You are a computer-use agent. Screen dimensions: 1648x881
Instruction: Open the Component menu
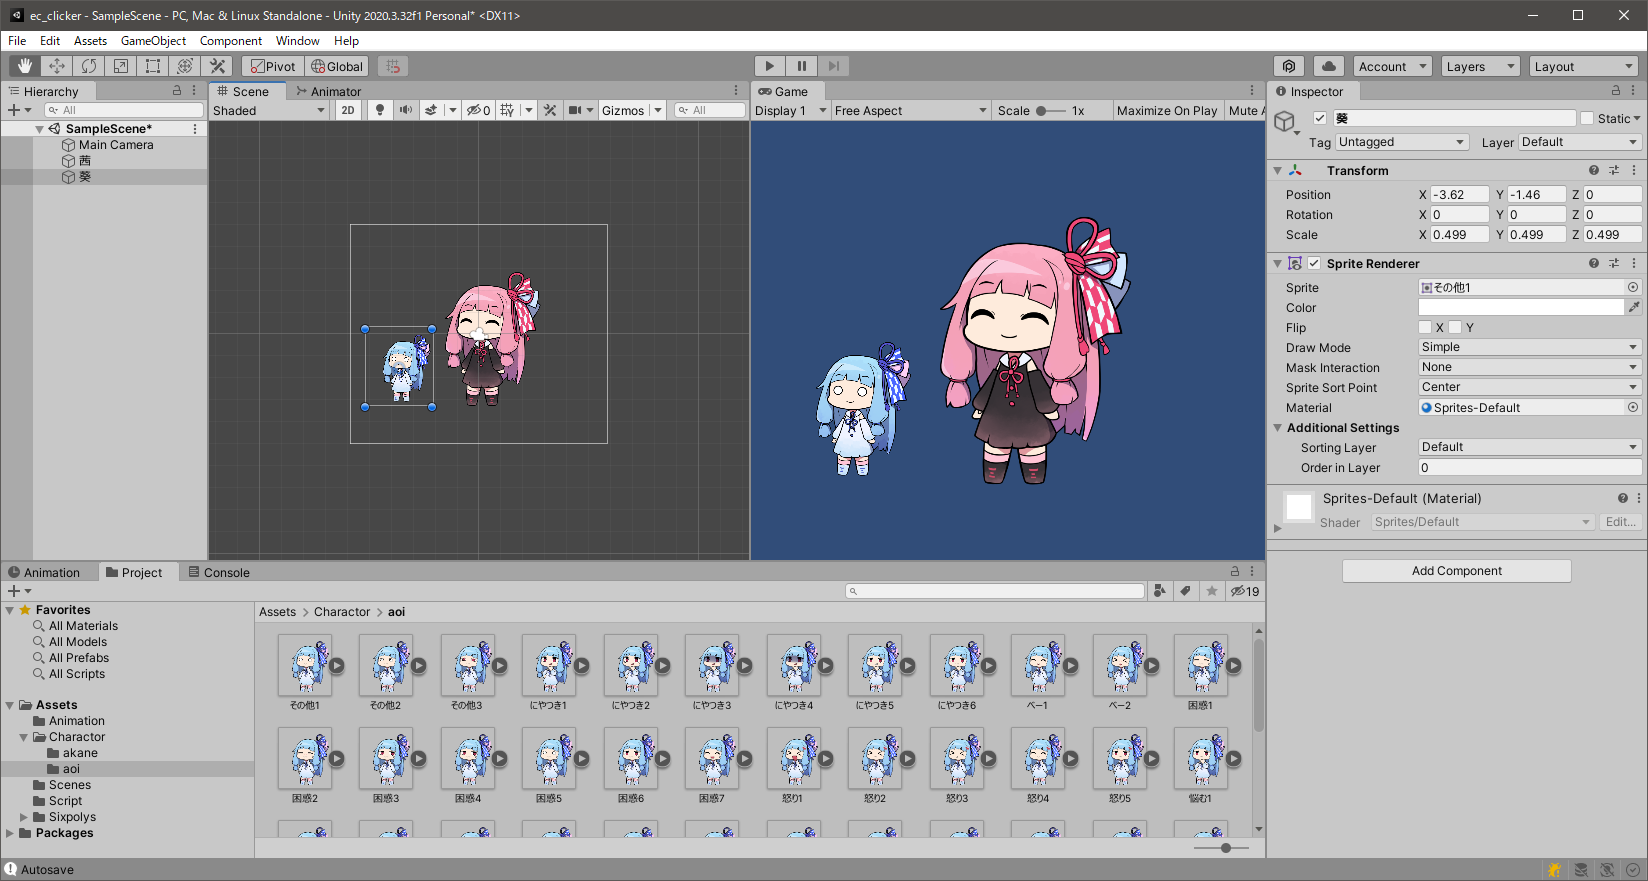pos(231,41)
